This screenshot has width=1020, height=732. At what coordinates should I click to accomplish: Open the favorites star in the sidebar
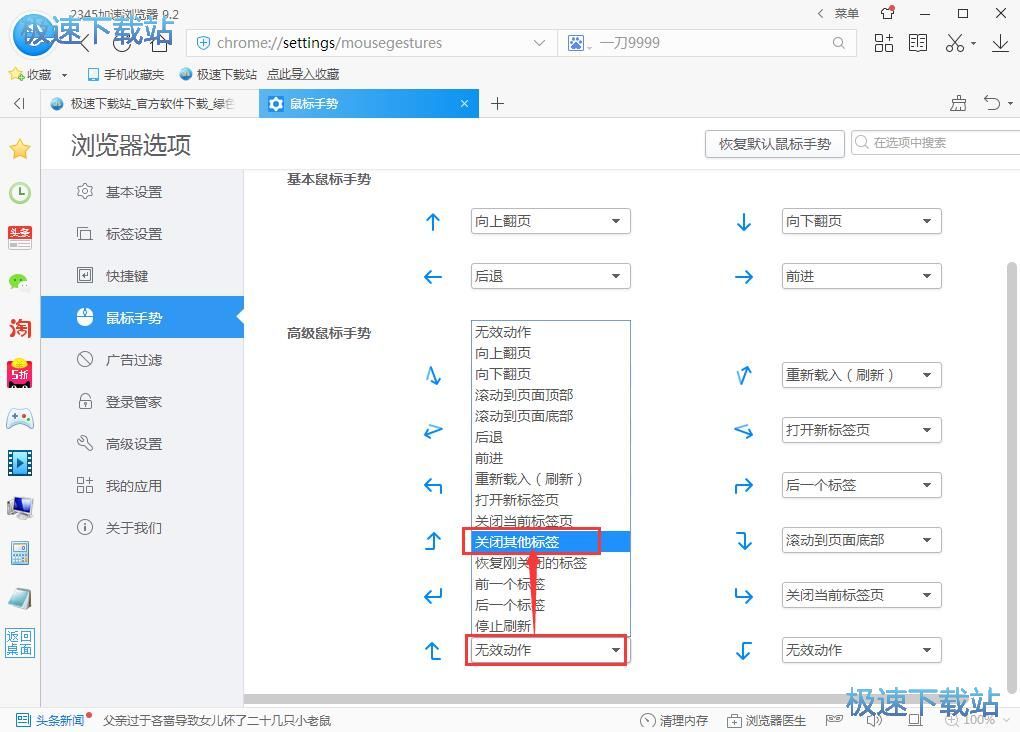click(20, 149)
